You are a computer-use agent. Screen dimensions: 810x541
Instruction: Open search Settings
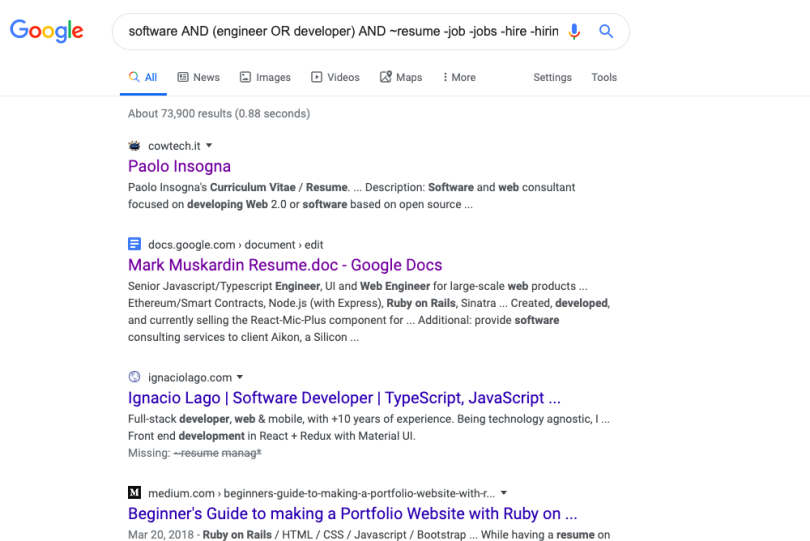point(552,78)
